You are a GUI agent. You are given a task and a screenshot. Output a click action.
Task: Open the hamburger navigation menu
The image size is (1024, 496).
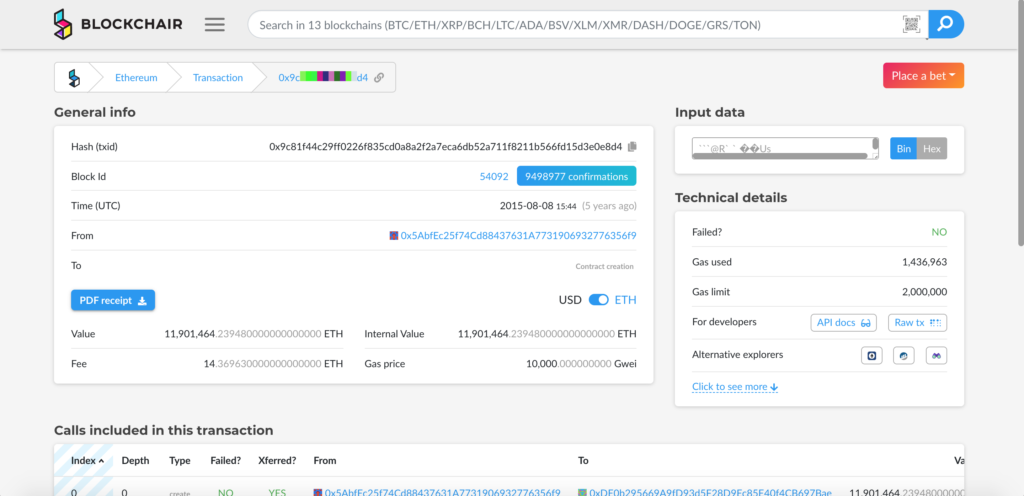pyautogui.click(x=214, y=25)
